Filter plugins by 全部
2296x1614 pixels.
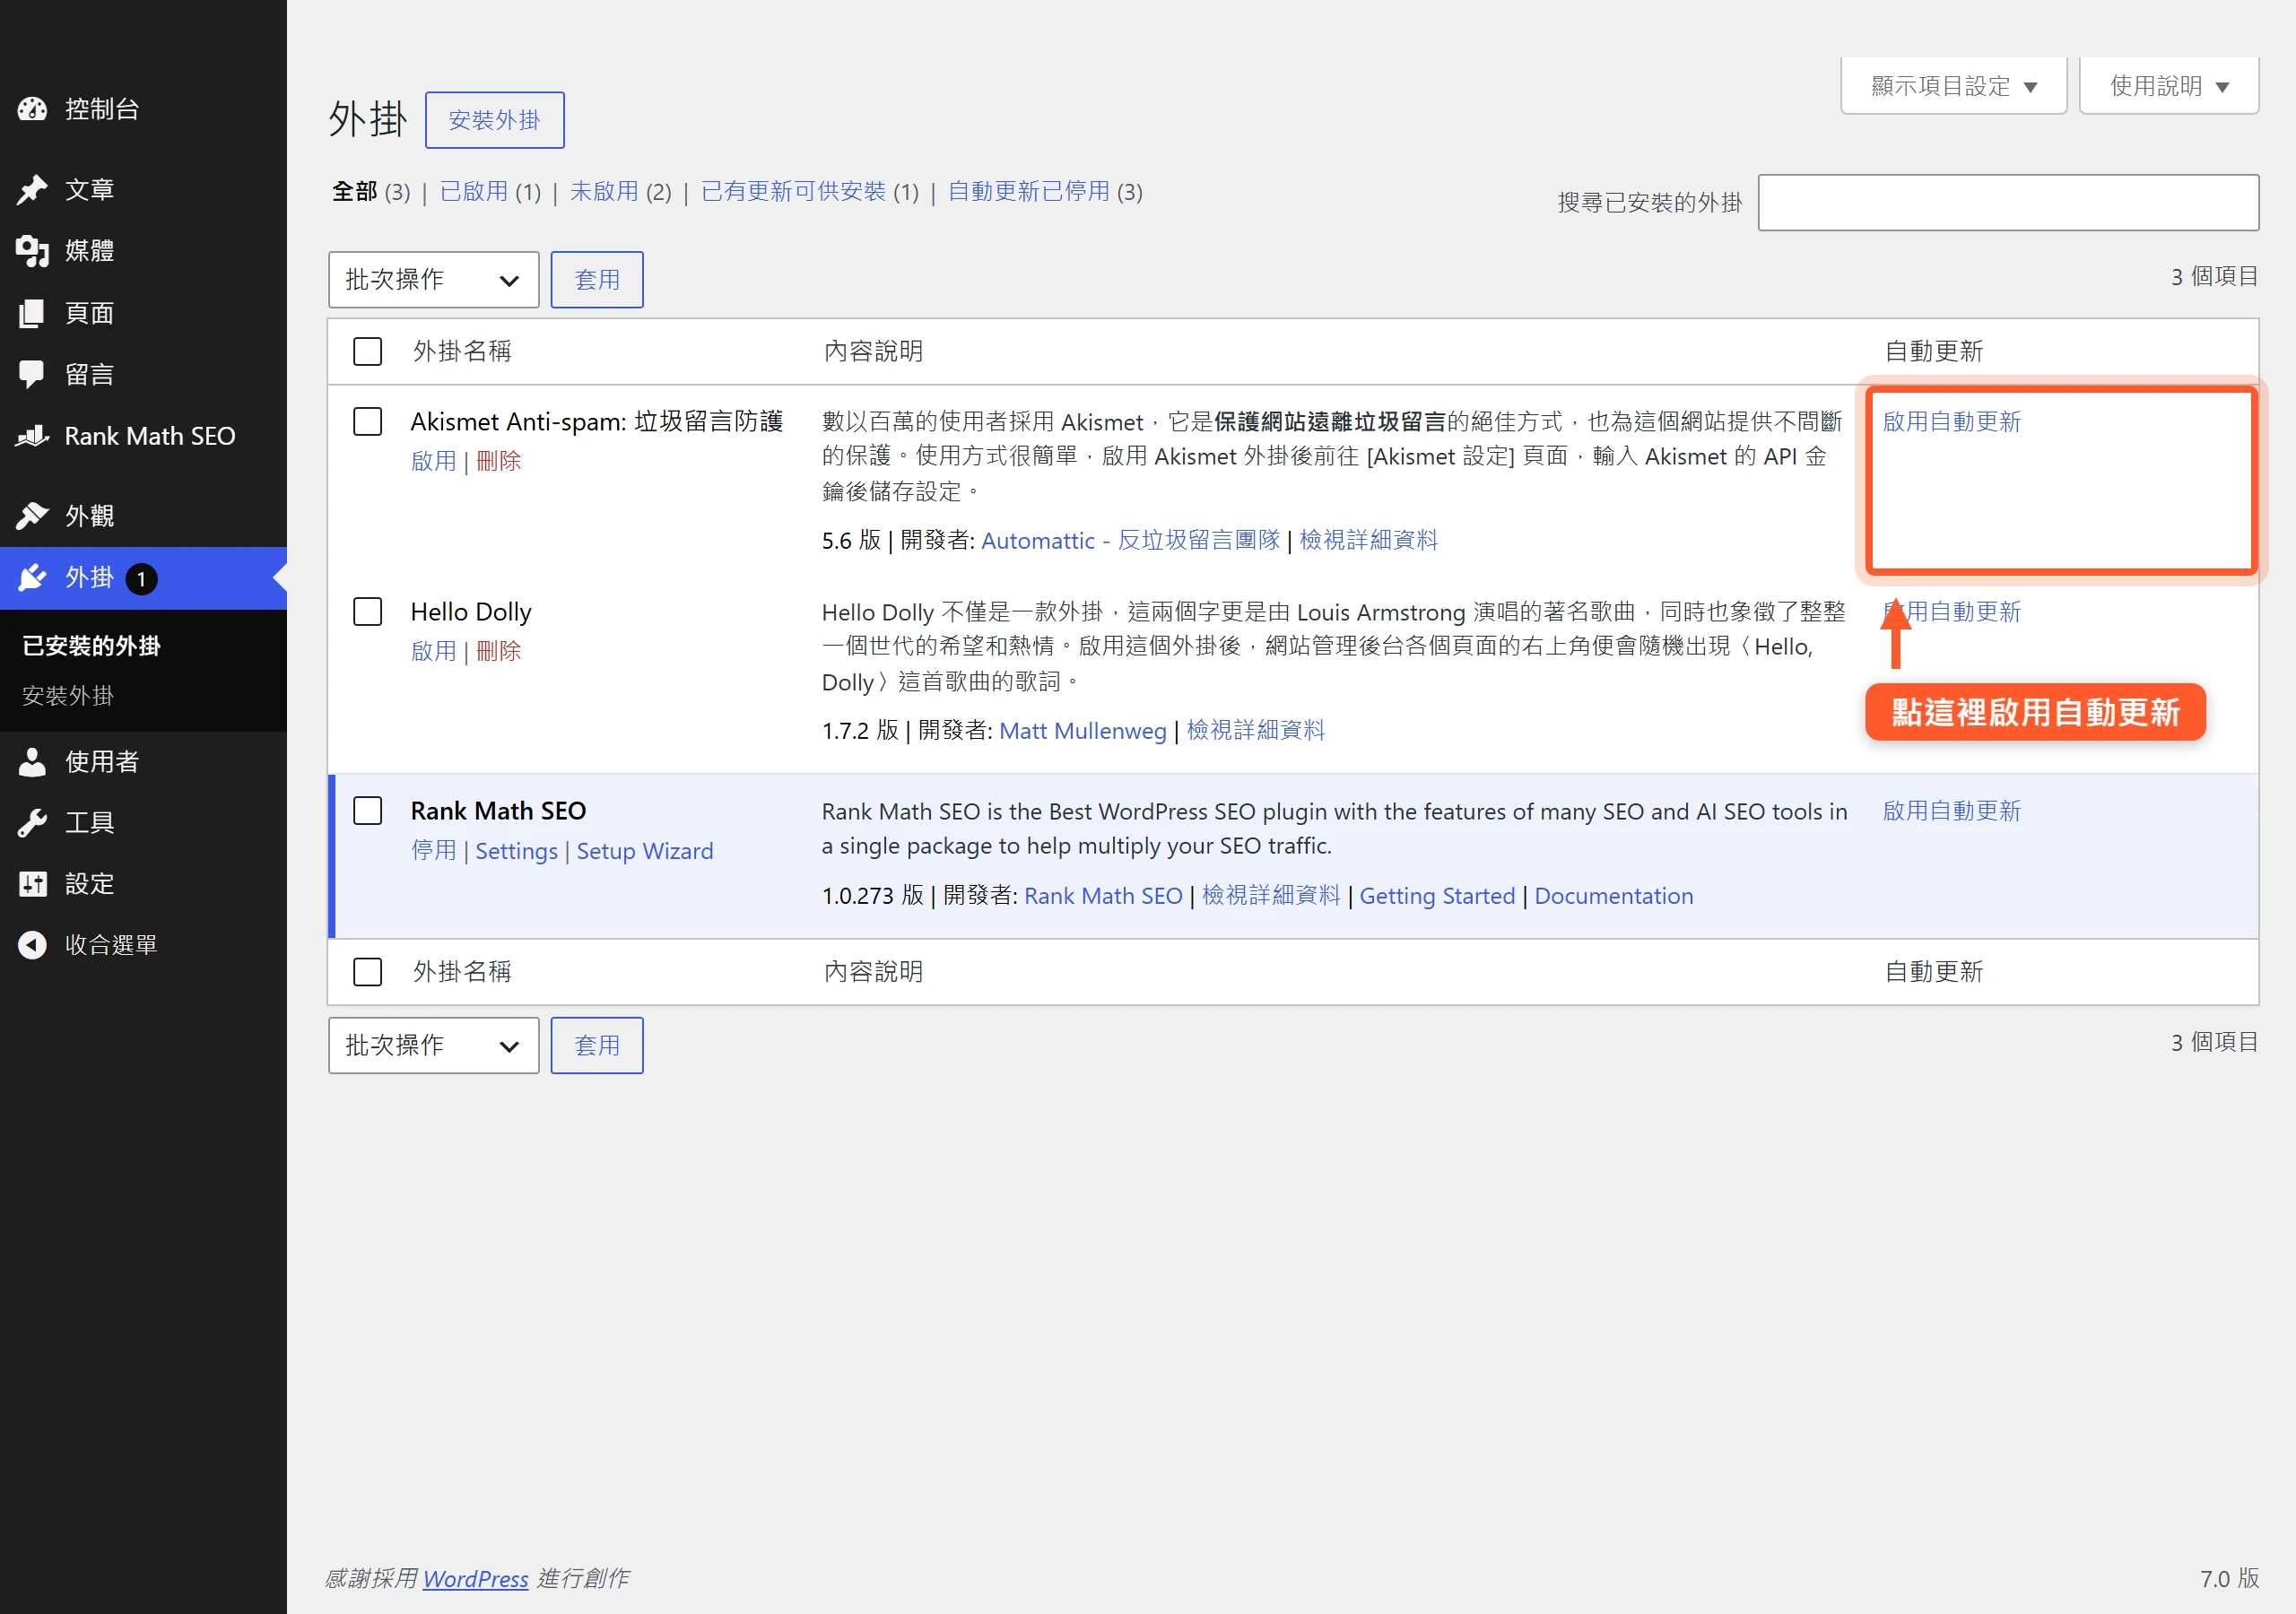[355, 191]
